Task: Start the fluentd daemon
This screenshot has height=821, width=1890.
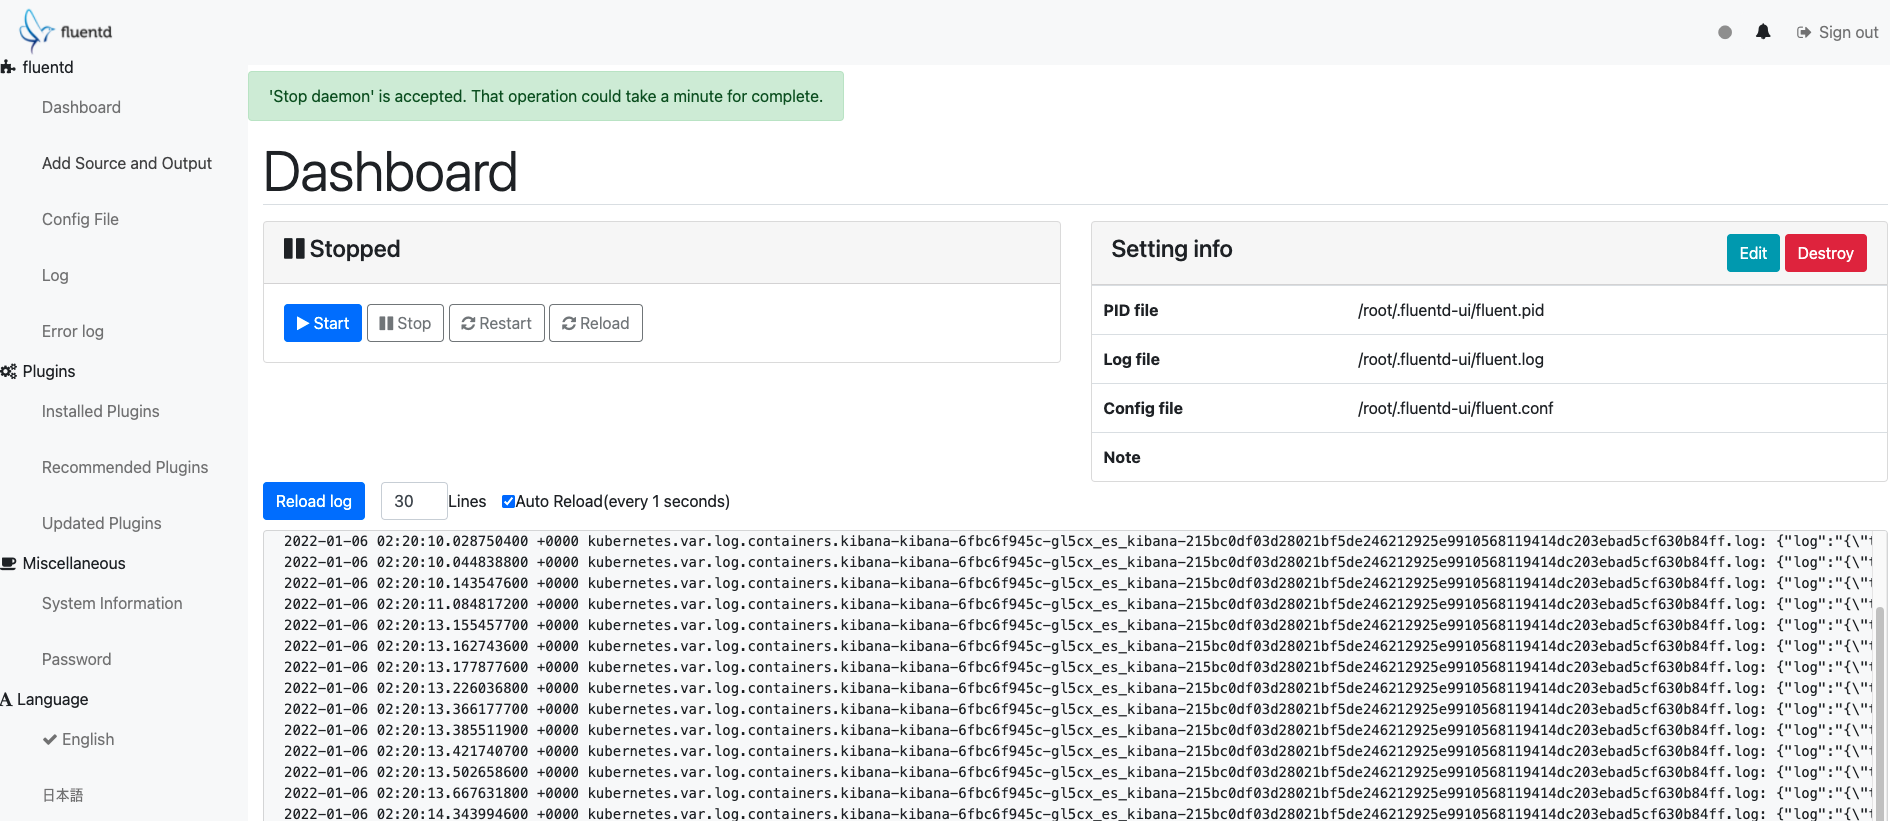Action: pyautogui.click(x=323, y=323)
